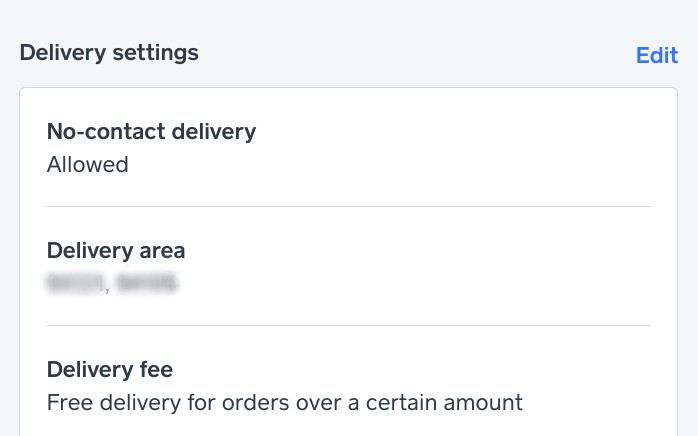
Task: Click the Delivery fee label
Action: (x=110, y=369)
